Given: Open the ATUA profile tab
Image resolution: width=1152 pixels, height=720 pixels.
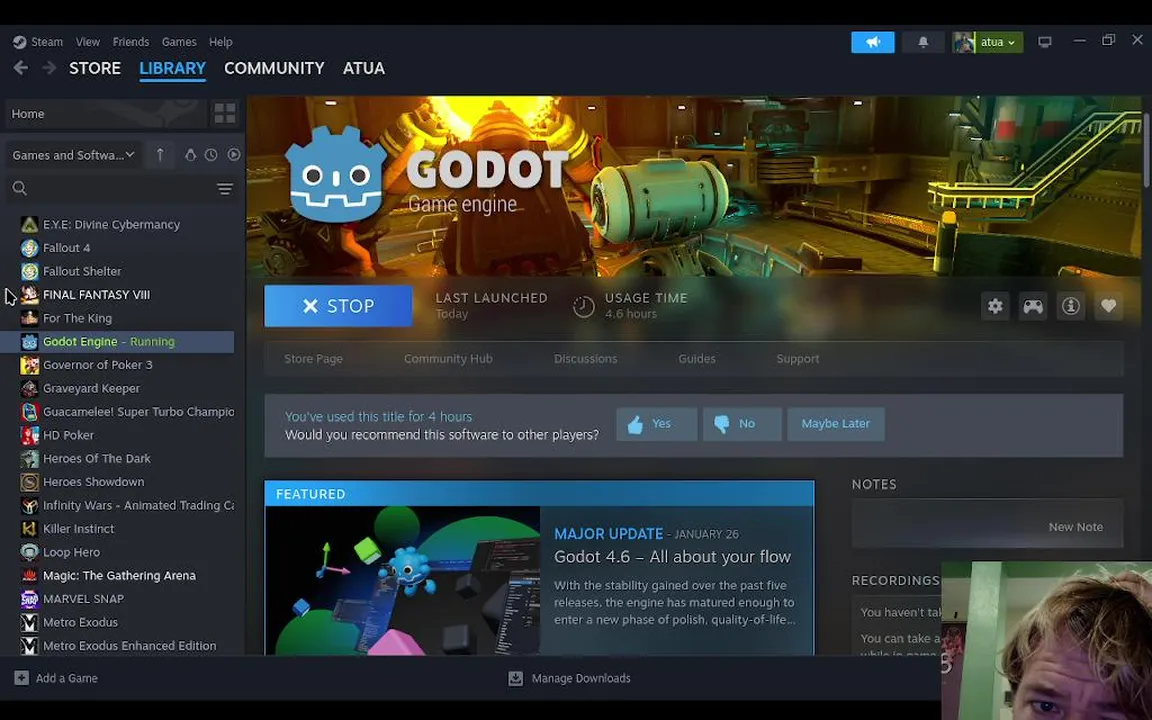Looking at the screenshot, I should (x=364, y=68).
